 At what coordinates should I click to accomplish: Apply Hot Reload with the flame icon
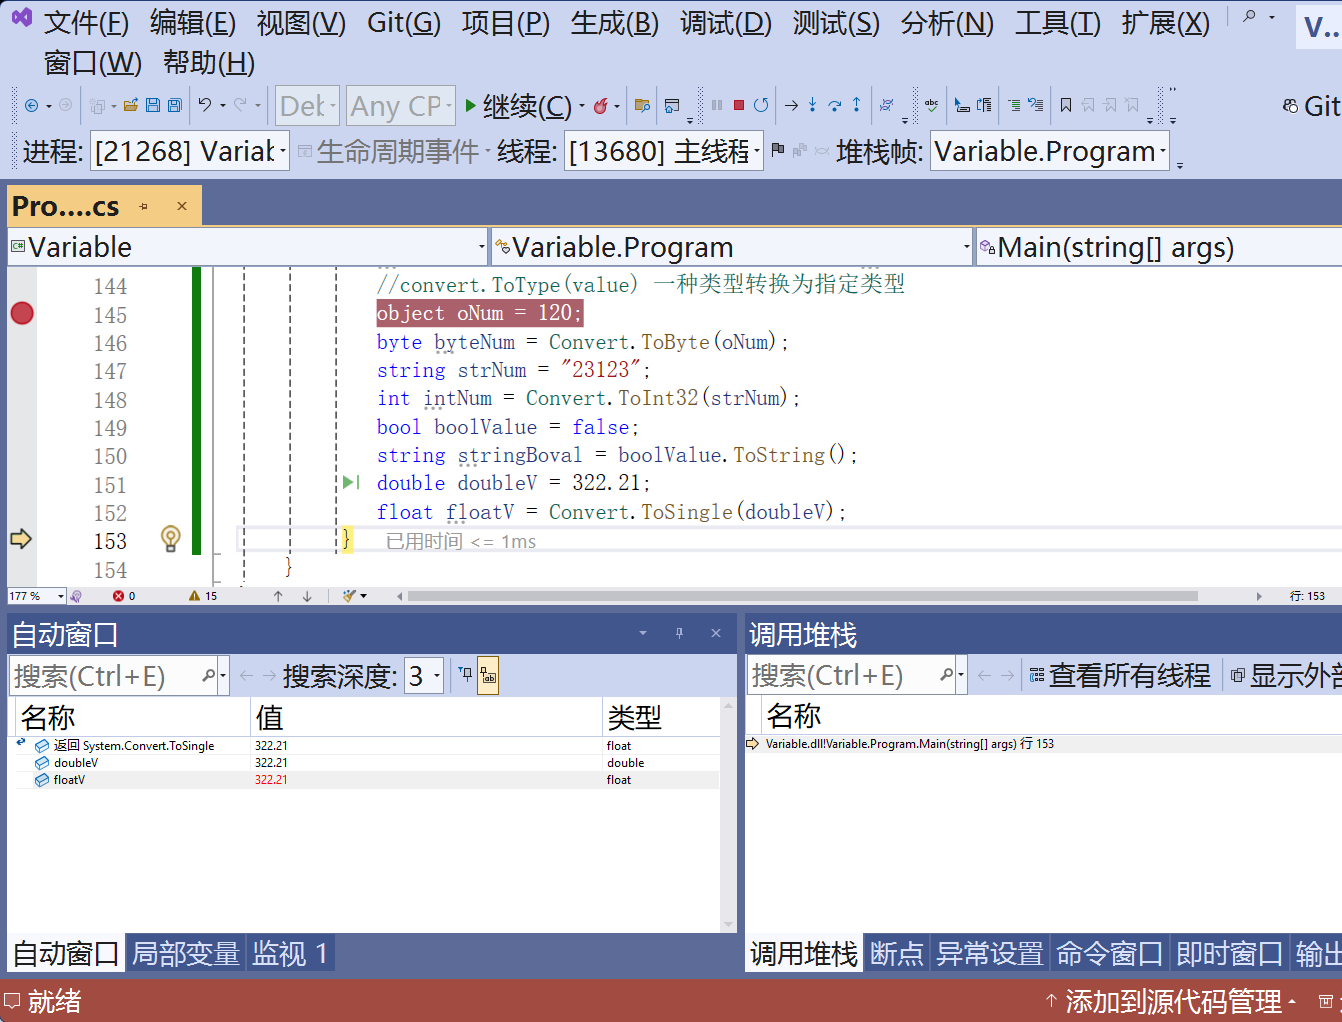click(x=600, y=104)
